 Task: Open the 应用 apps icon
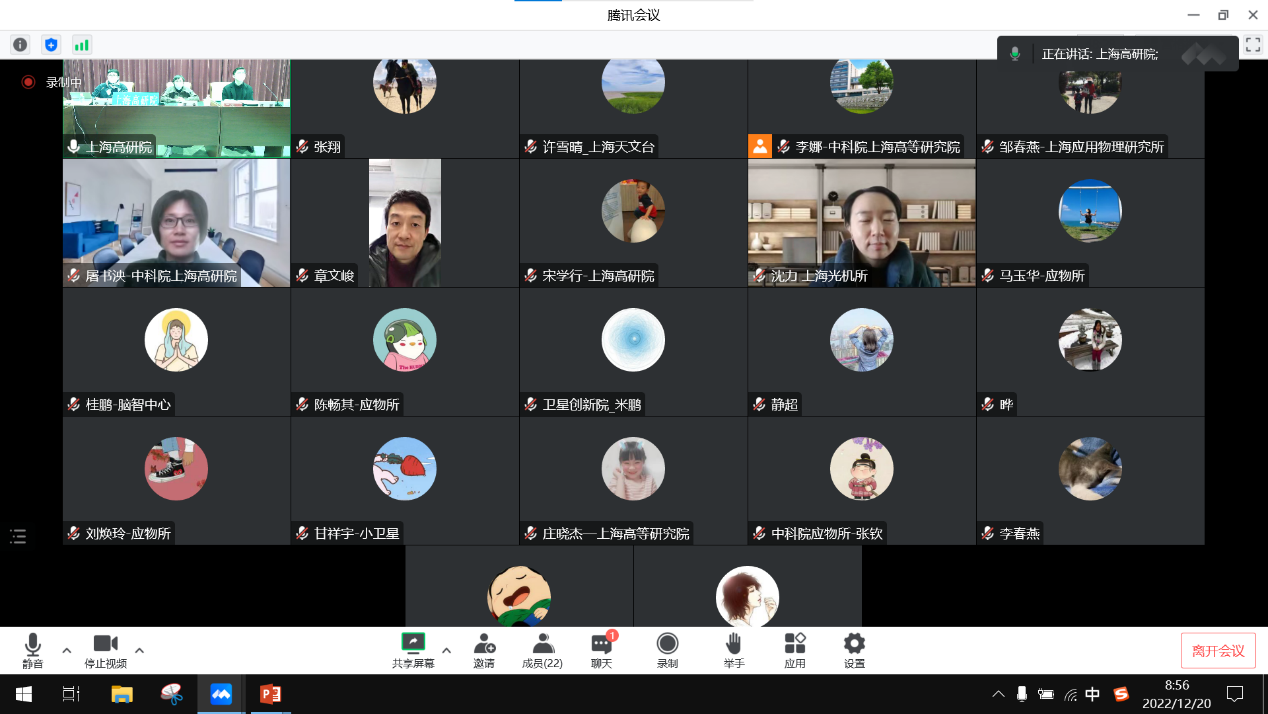coord(795,650)
